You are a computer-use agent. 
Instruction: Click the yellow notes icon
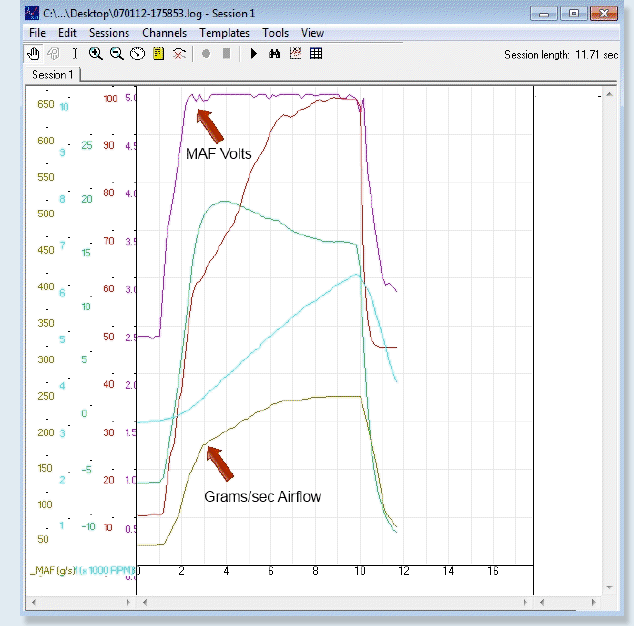pyautogui.click(x=158, y=53)
